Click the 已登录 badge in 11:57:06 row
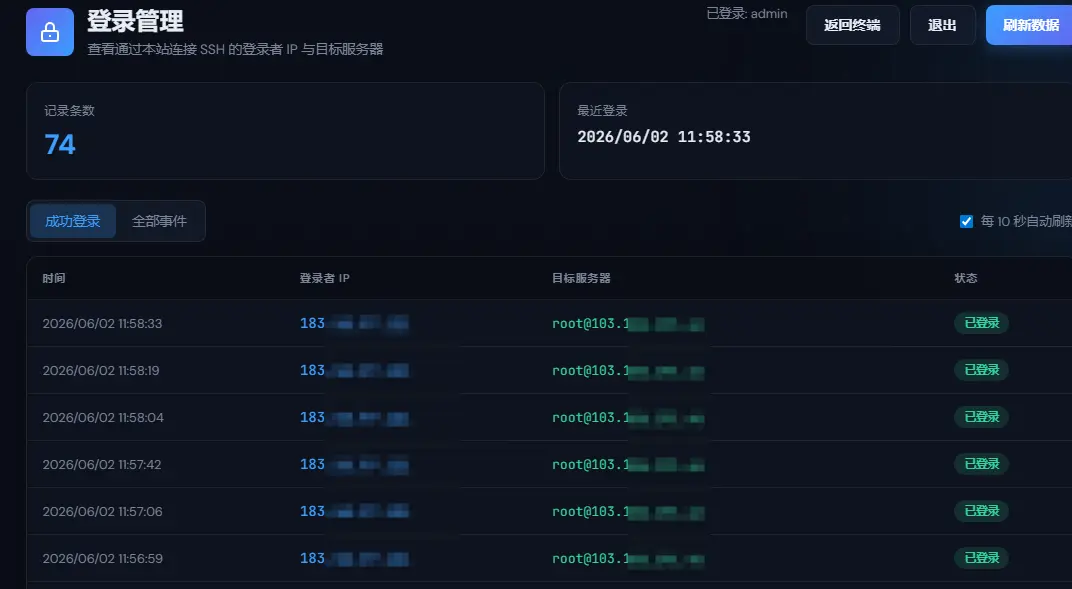Screen dimensions: 1072x589 click(x=982, y=511)
